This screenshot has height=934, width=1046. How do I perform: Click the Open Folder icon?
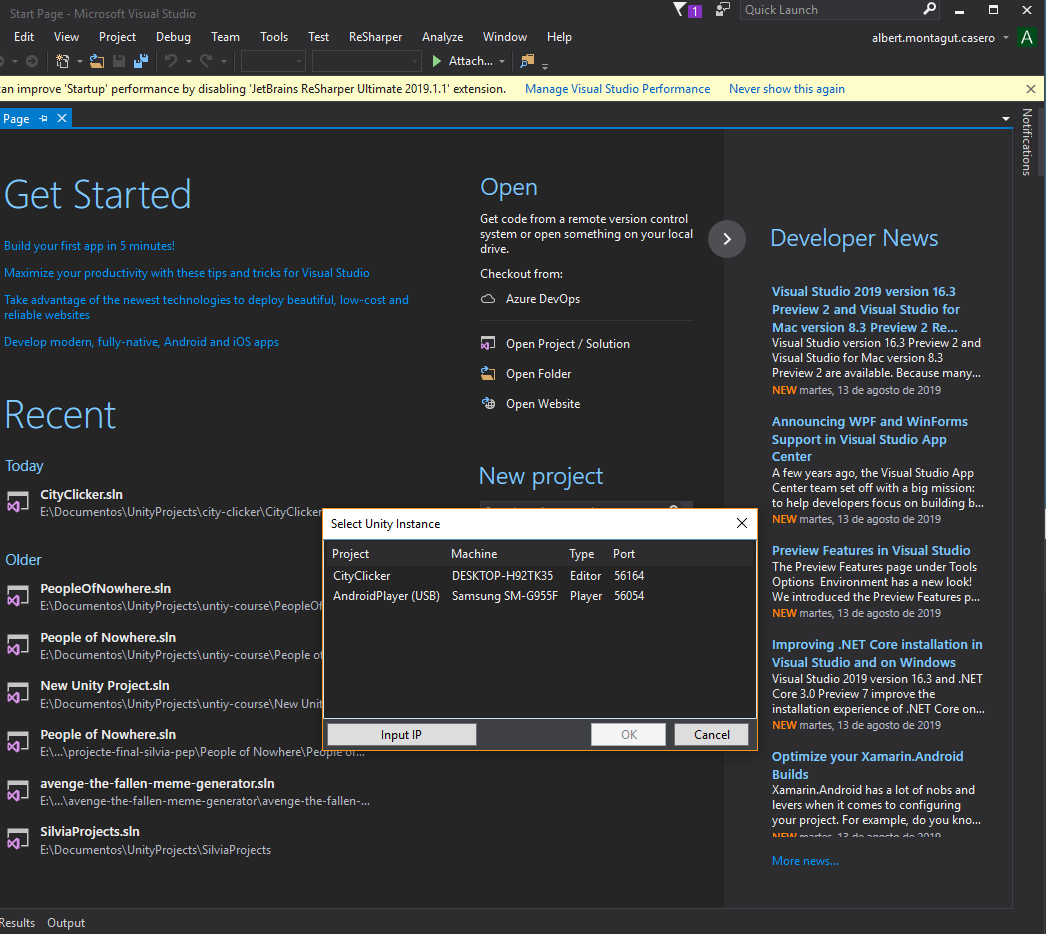point(488,374)
